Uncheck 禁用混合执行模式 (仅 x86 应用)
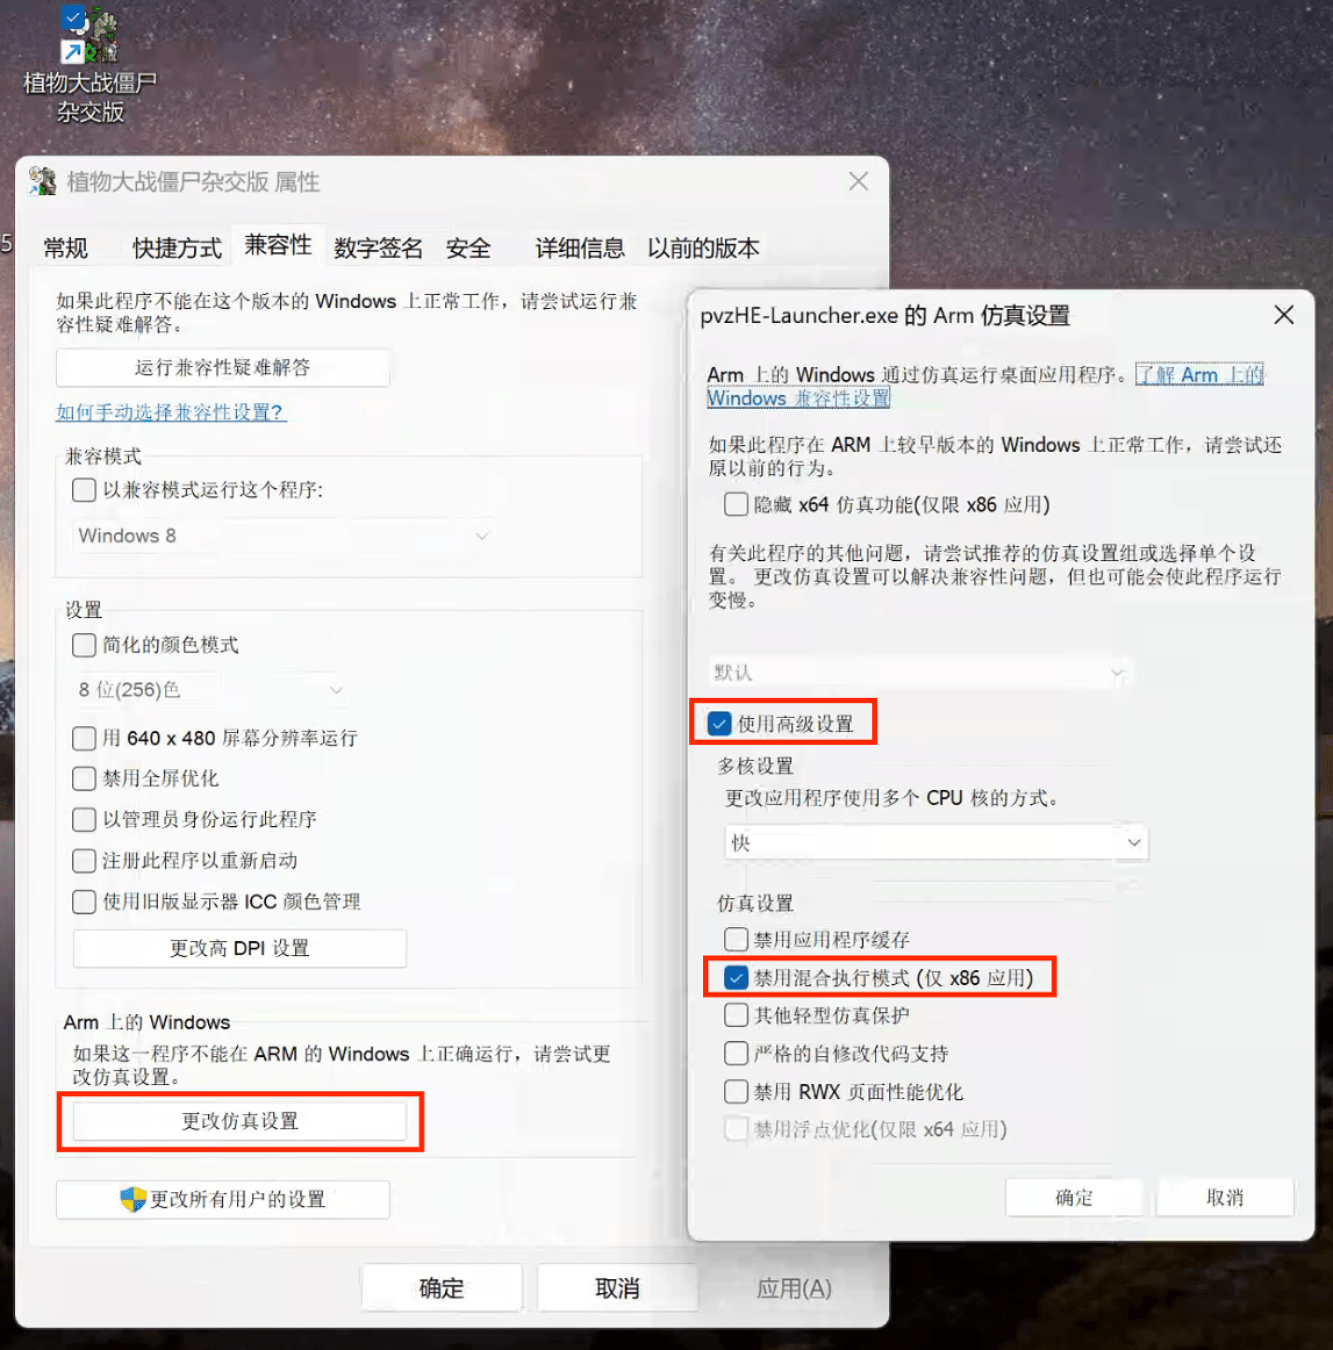Image resolution: width=1333 pixels, height=1350 pixels. click(x=736, y=977)
